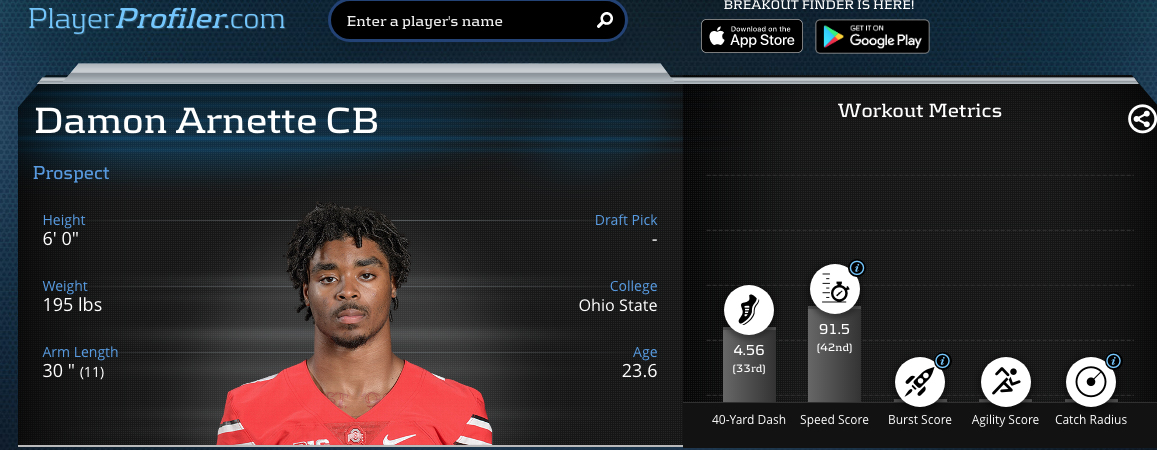Go to the PlayerProfiler.com home logo
1157x450 pixels.
coord(156,19)
